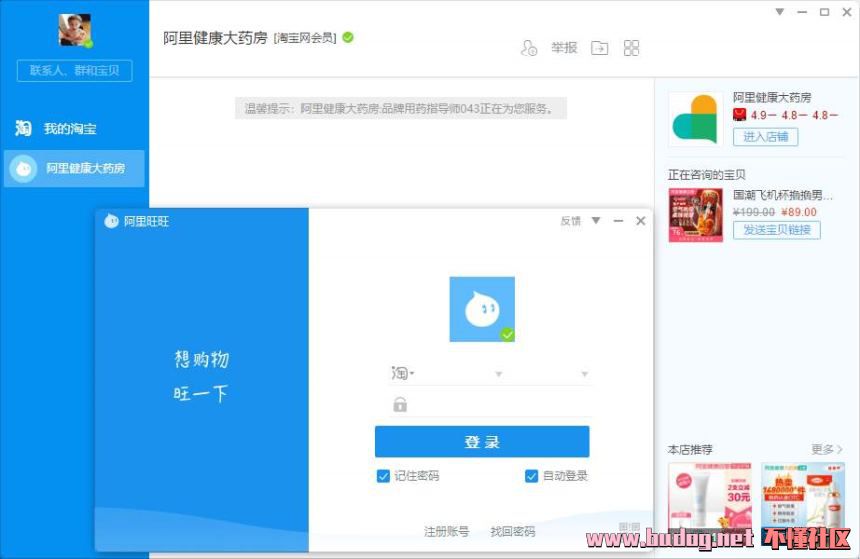Click the user avatar at top left
This screenshot has height=559, width=860.
(75, 30)
